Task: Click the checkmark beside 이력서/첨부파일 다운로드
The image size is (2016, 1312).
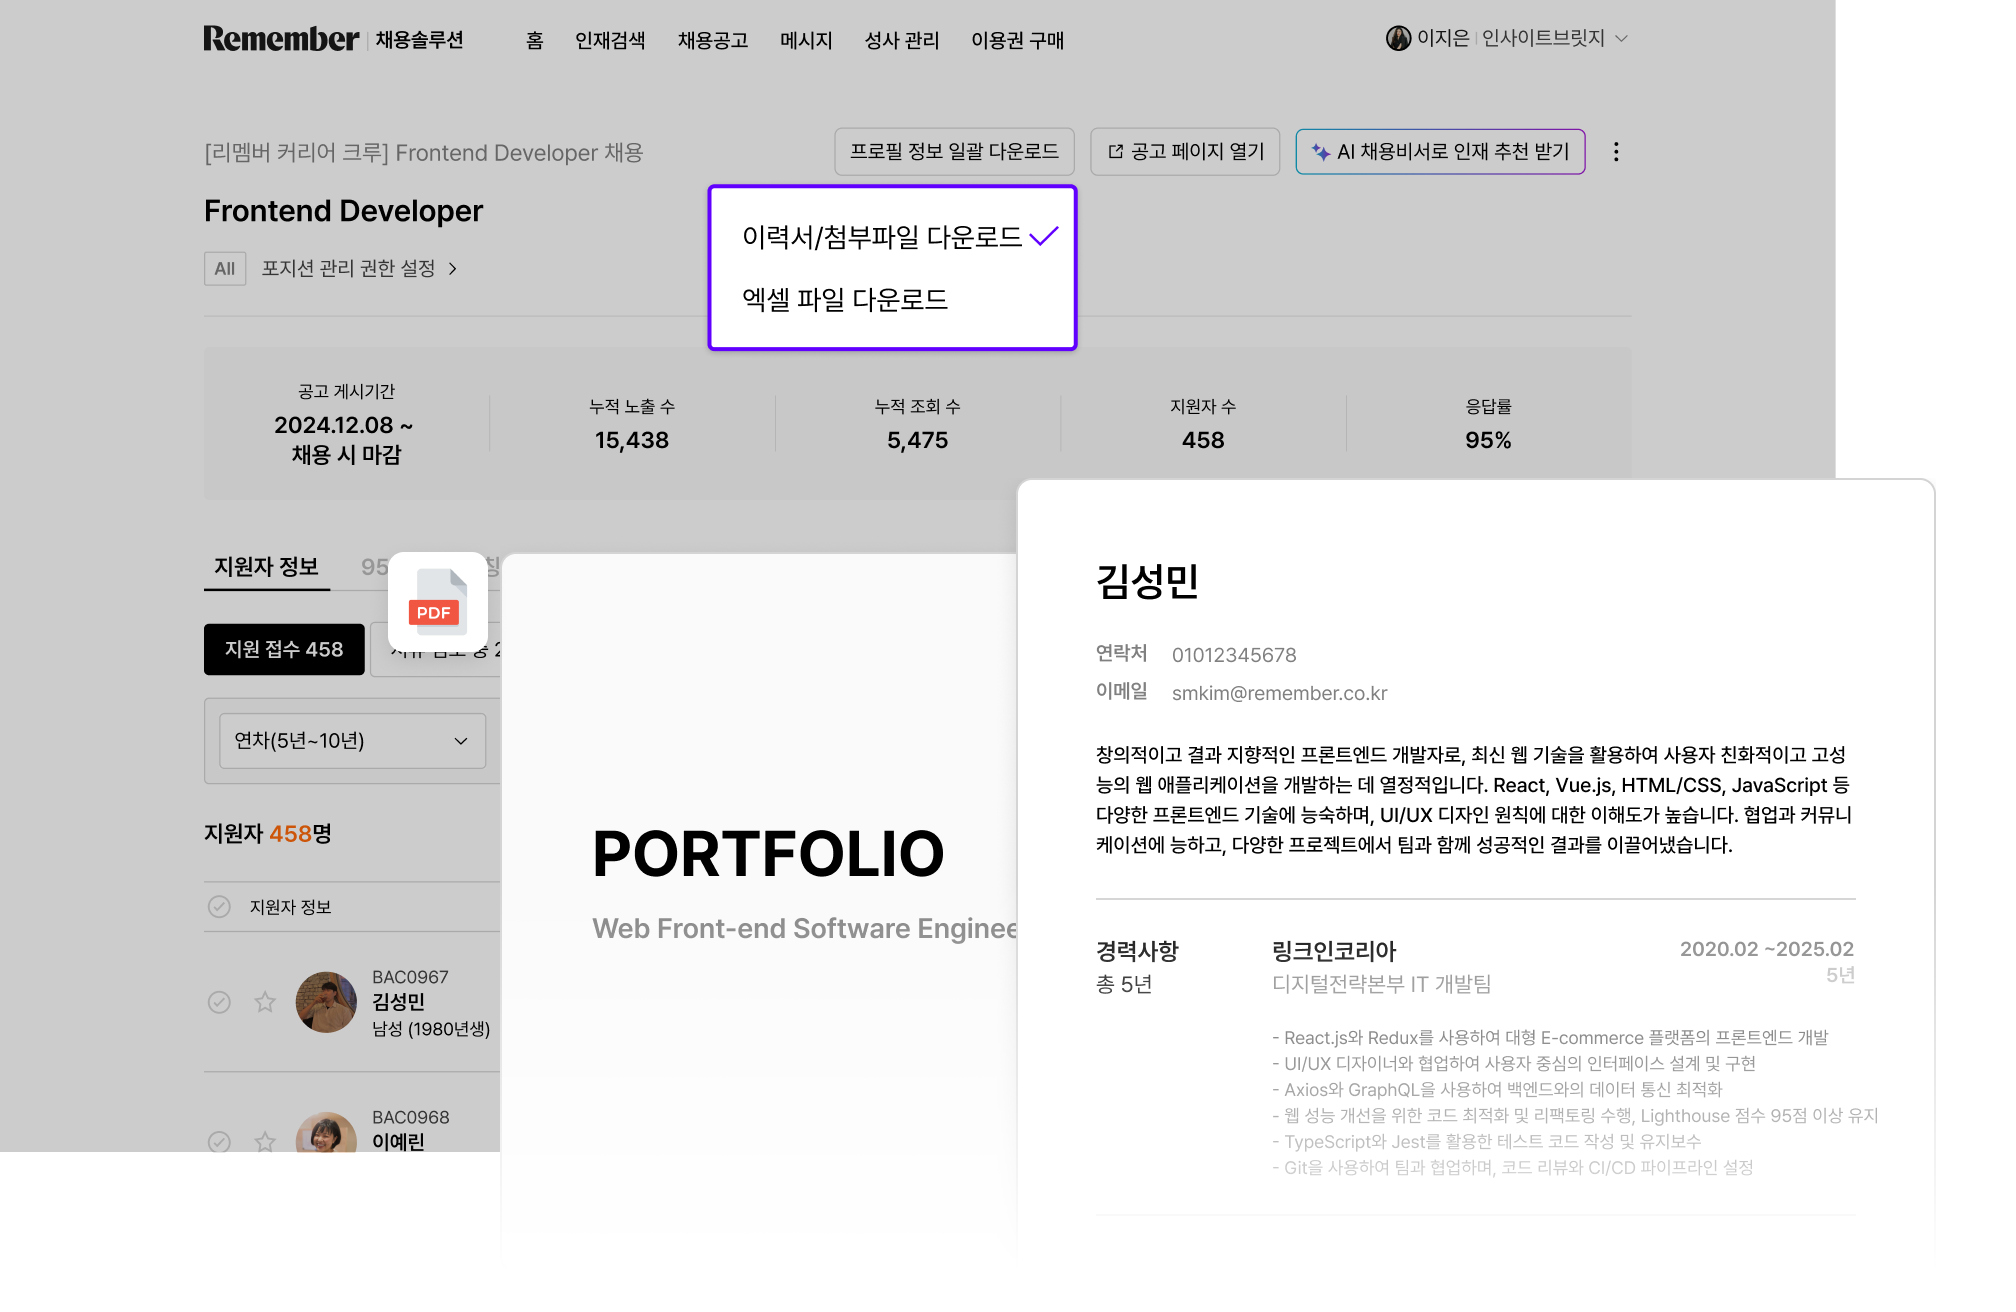Action: tap(1044, 238)
